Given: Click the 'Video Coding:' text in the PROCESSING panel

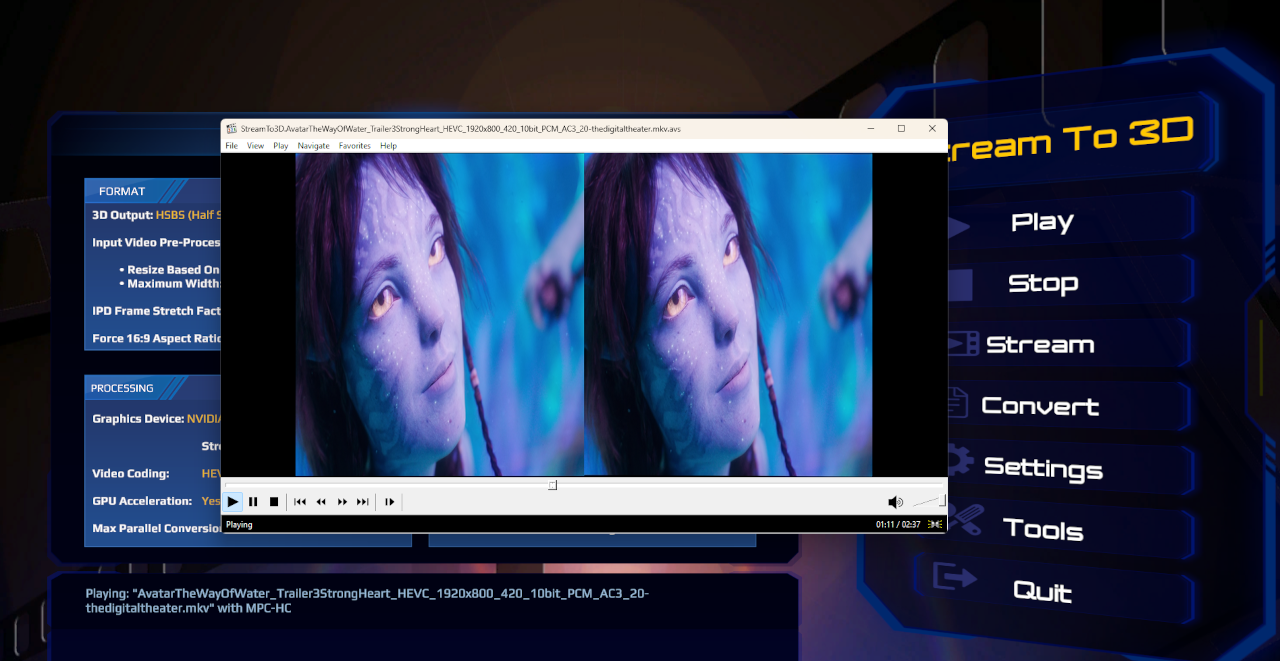Looking at the screenshot, I should [131, 474].
